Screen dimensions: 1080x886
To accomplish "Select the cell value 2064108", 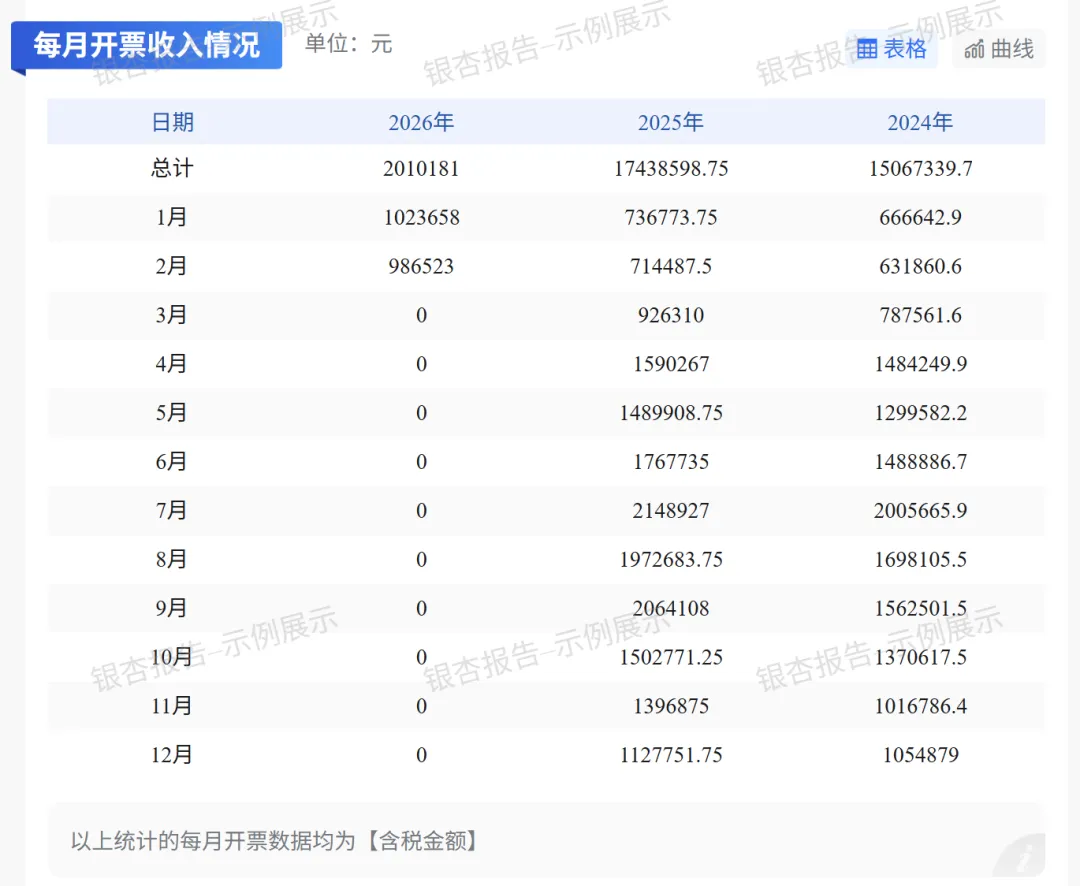I will pos(671,609).
